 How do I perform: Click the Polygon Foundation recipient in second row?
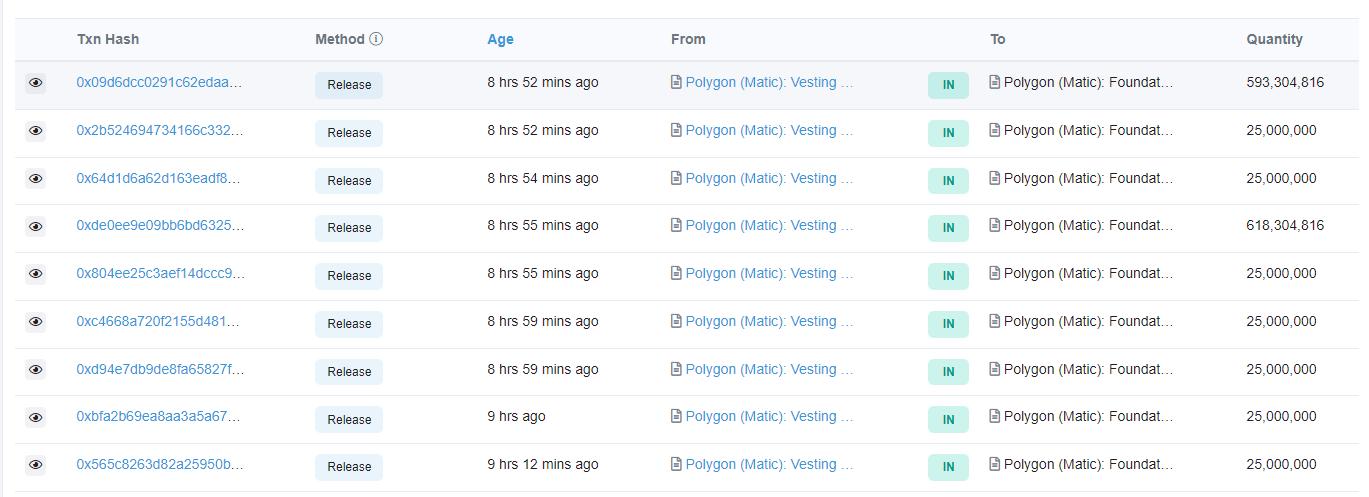tap(1088, 130)
